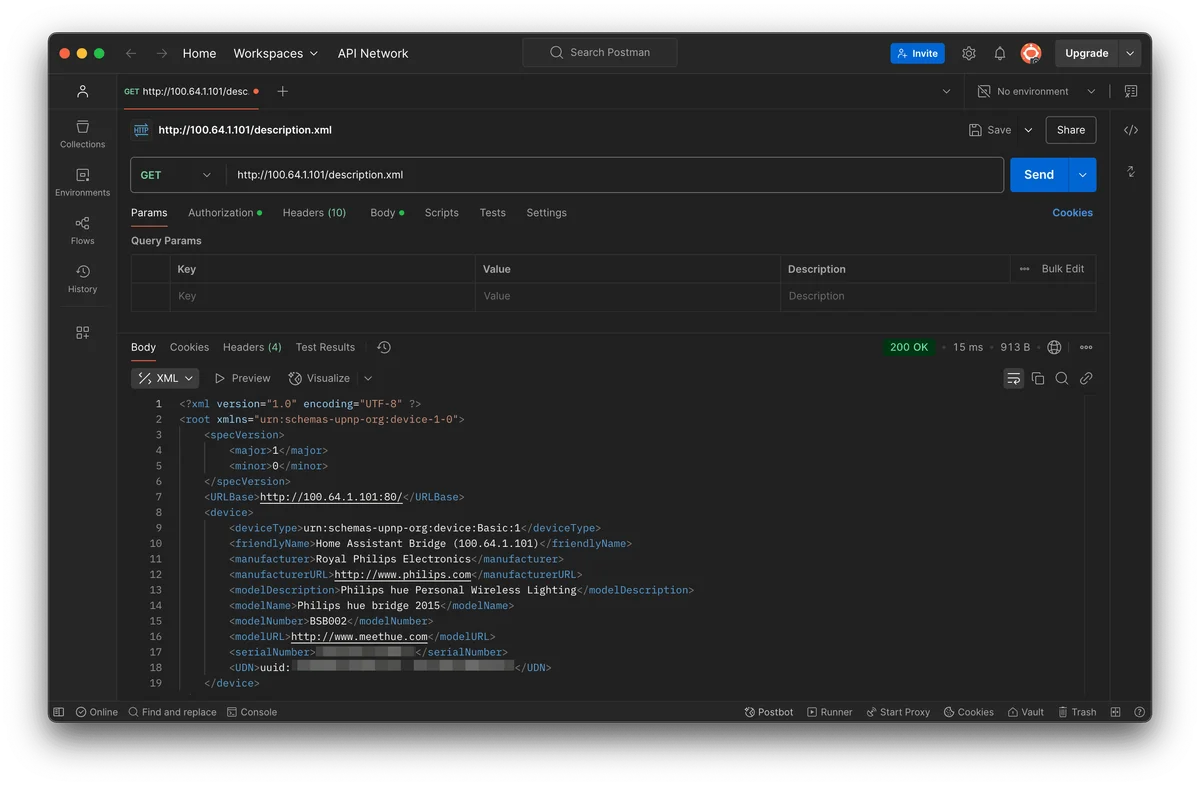Click the response link copy icon

pyautogui.click(x=1086, y=378)
